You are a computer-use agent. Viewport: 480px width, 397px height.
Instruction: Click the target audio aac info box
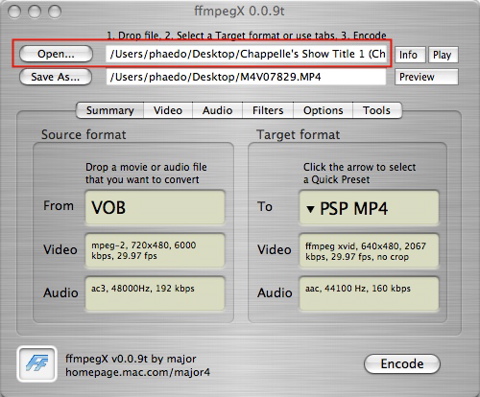(369, 294)
